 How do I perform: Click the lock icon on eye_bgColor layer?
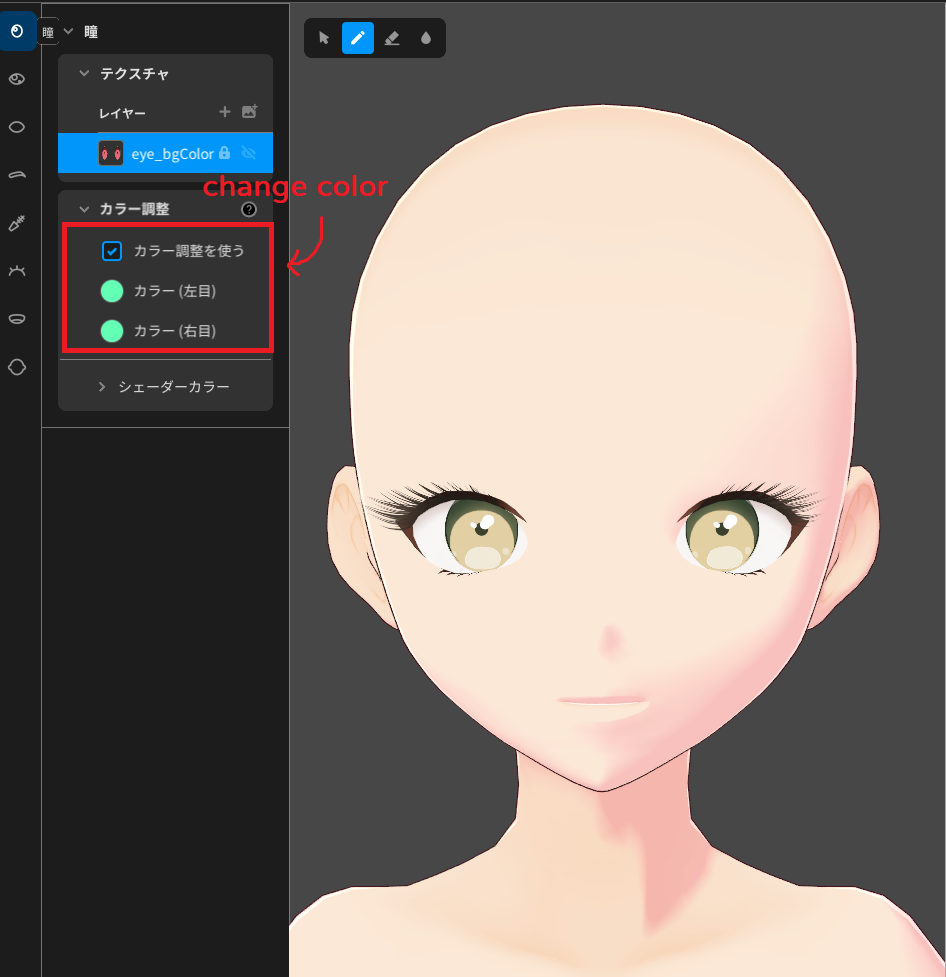(x=224, y=153)
